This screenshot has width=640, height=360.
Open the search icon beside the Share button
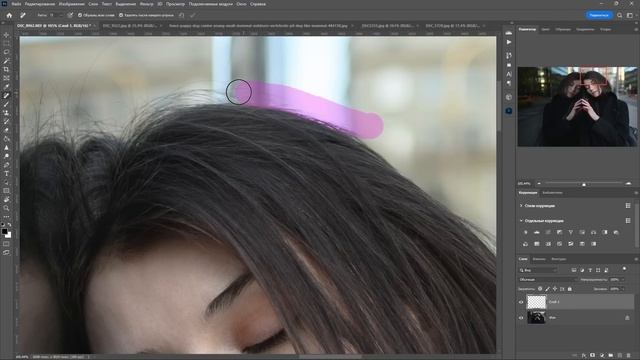click(620, 15)
